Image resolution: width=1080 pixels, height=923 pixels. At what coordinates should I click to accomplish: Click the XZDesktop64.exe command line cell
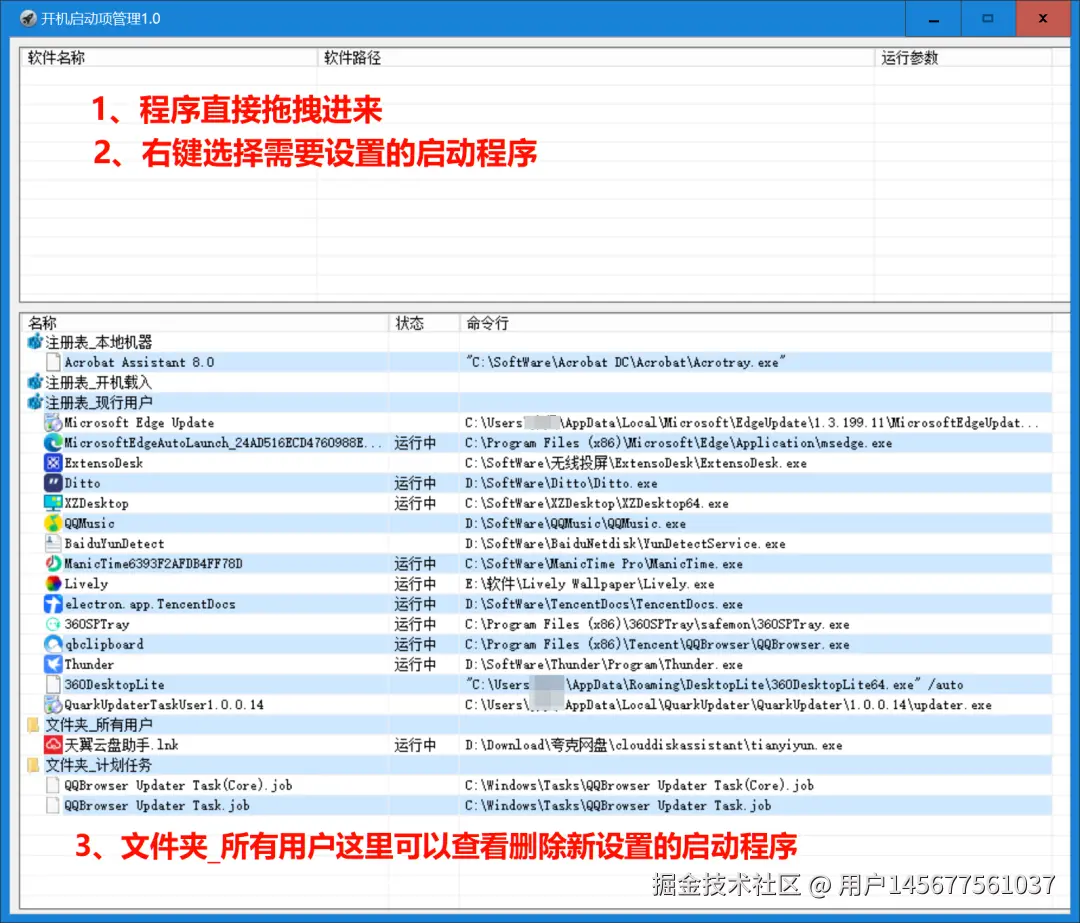[596, 503]
